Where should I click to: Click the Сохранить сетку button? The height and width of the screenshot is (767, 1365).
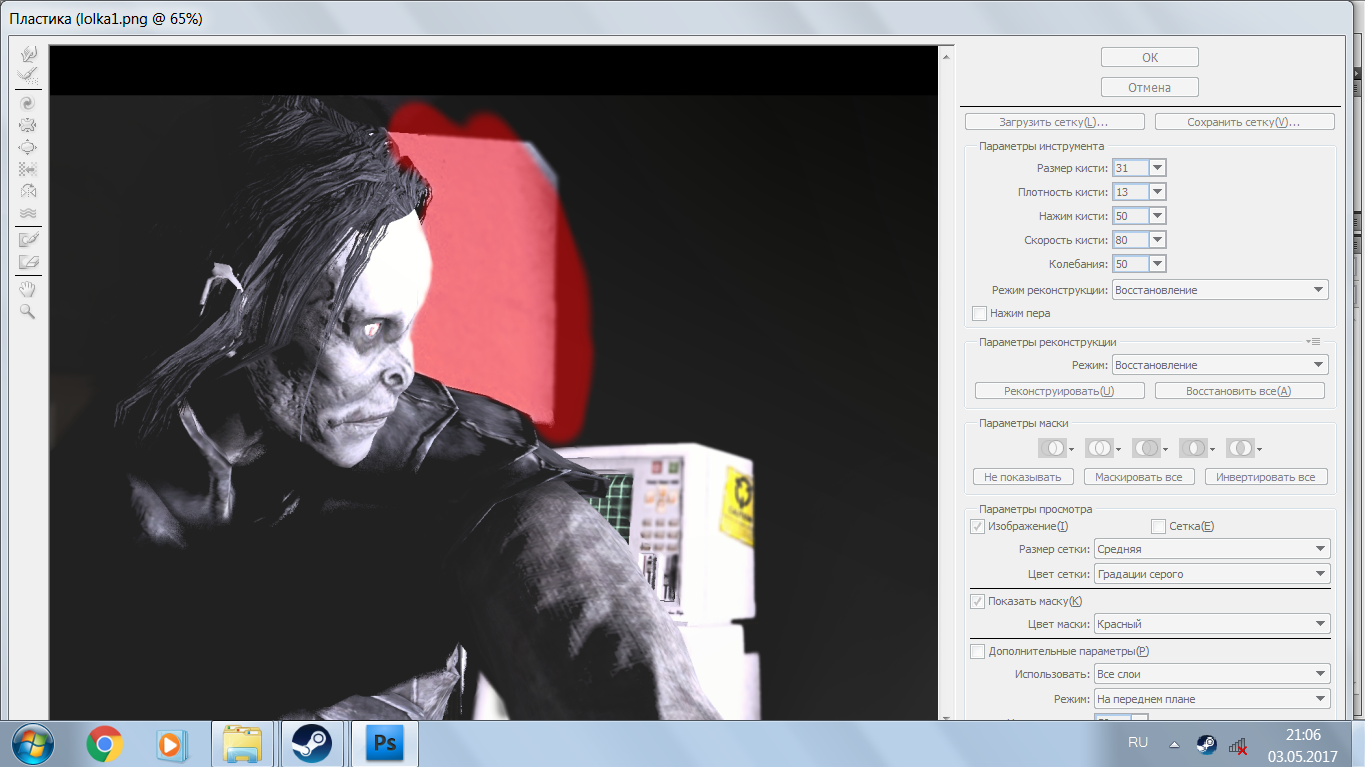click(1244, 122)
